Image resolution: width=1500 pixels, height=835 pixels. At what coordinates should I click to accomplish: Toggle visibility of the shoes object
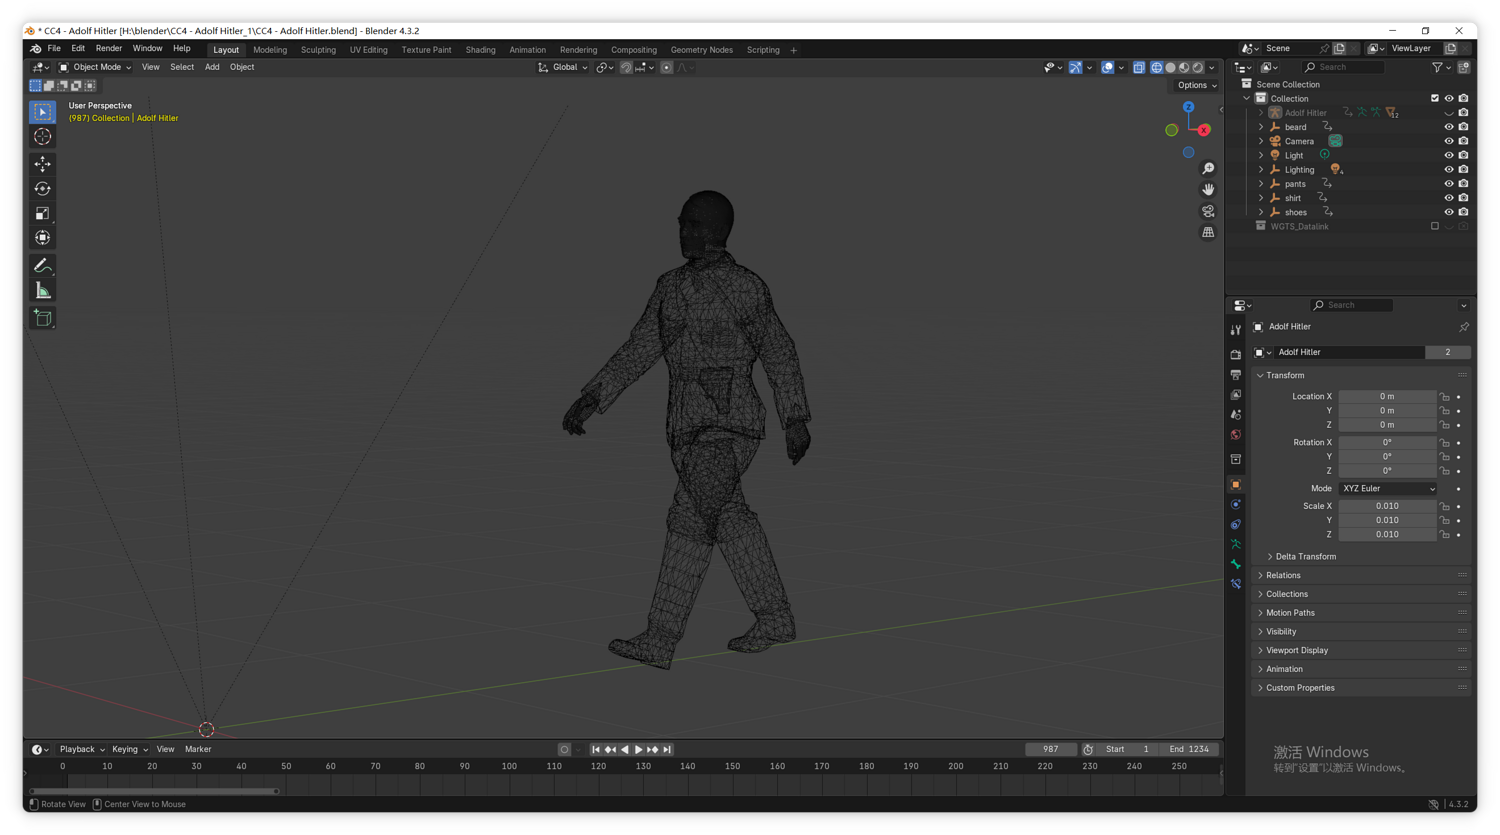[1448, 212]
